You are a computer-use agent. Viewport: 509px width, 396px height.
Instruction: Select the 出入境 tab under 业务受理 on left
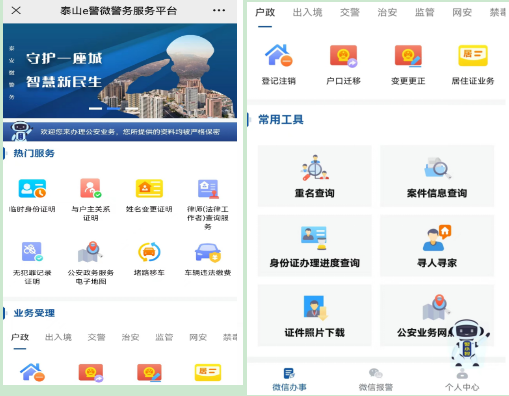[x=58, y=337]
